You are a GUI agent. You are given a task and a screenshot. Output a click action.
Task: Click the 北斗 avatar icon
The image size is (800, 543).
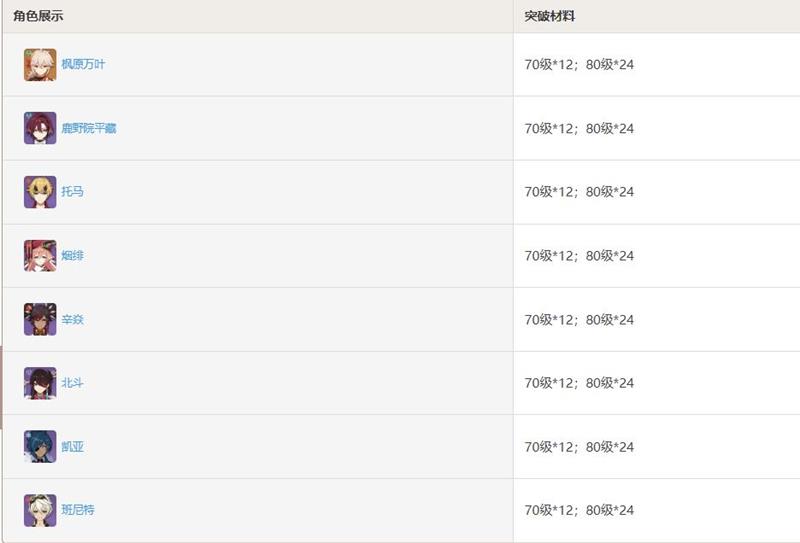click(x=40, y=383)
